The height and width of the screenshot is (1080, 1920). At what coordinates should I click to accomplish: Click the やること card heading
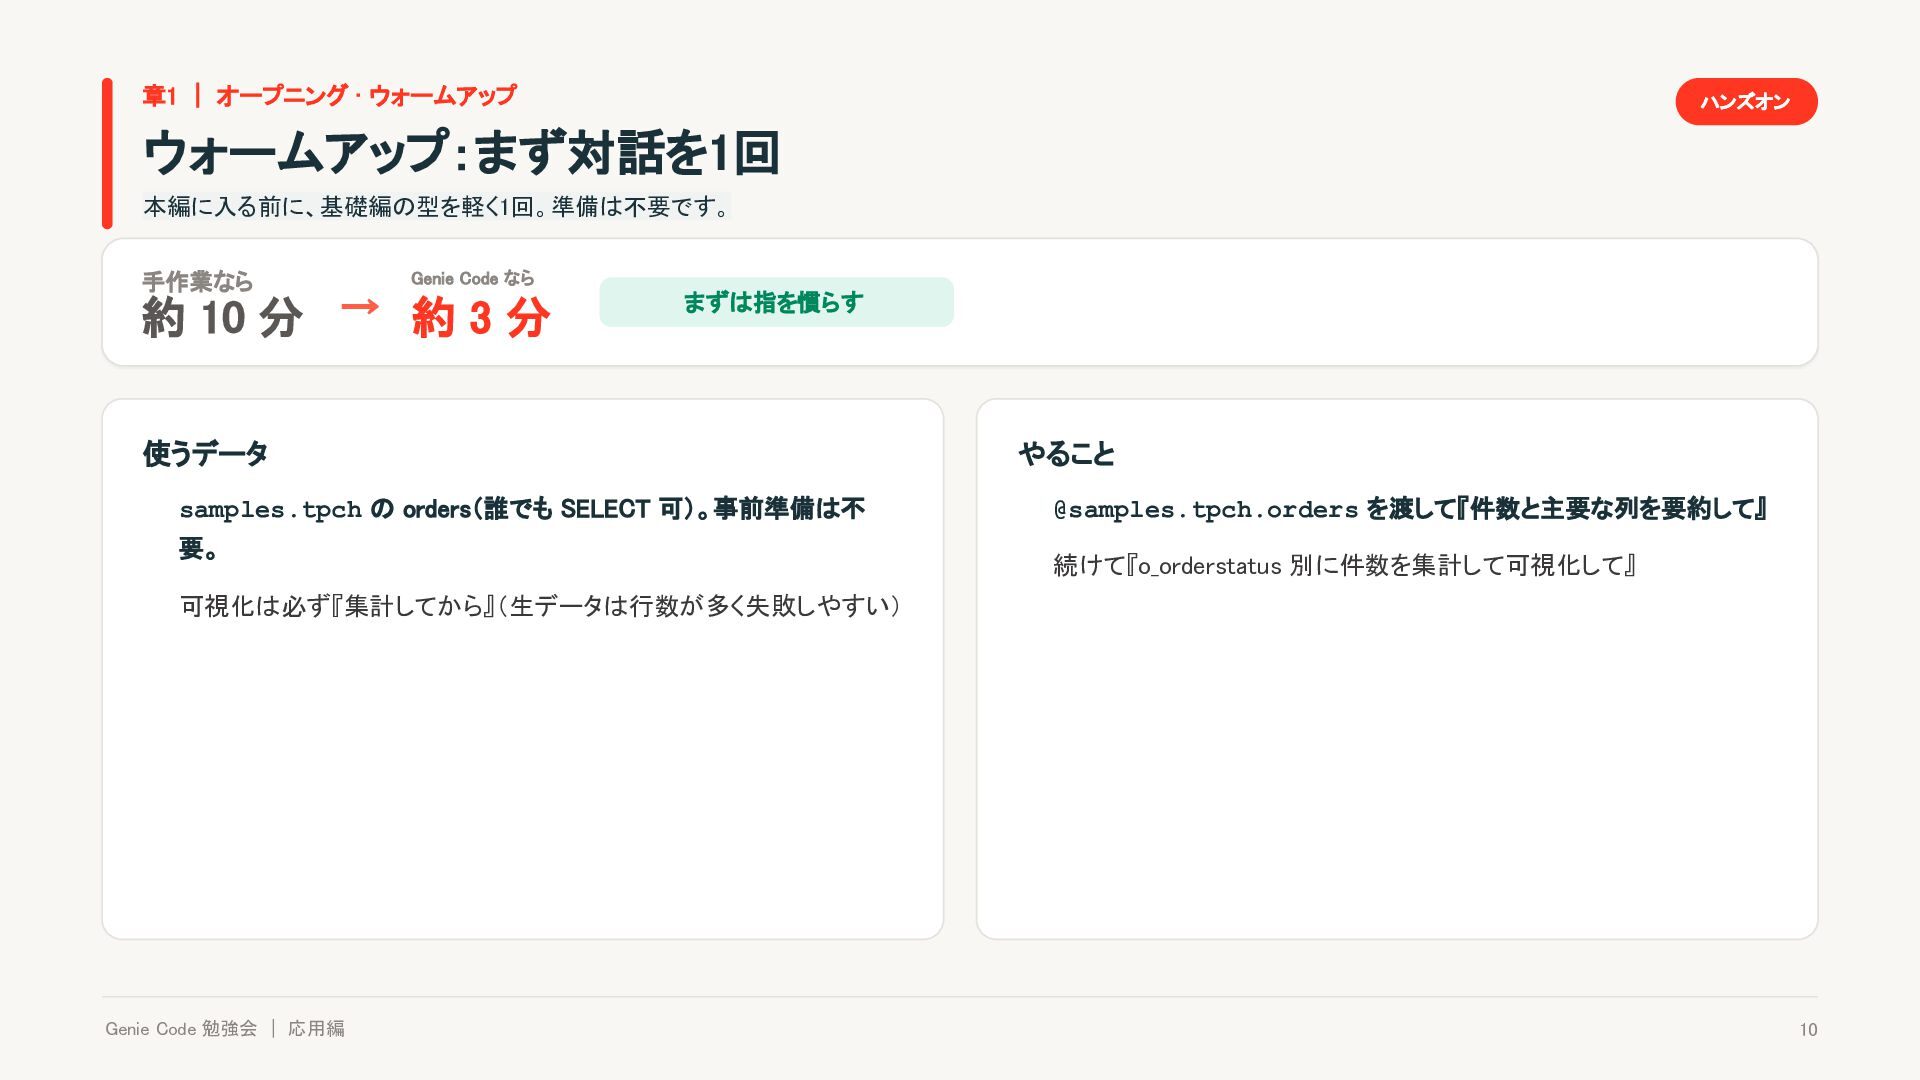[1066, 454]
